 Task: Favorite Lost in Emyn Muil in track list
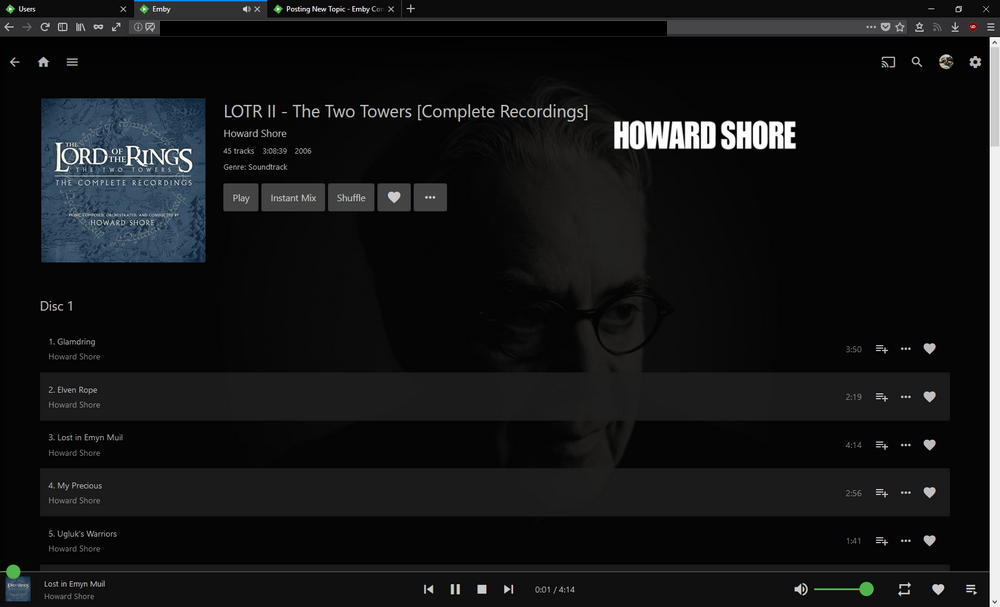pos(929,445)
